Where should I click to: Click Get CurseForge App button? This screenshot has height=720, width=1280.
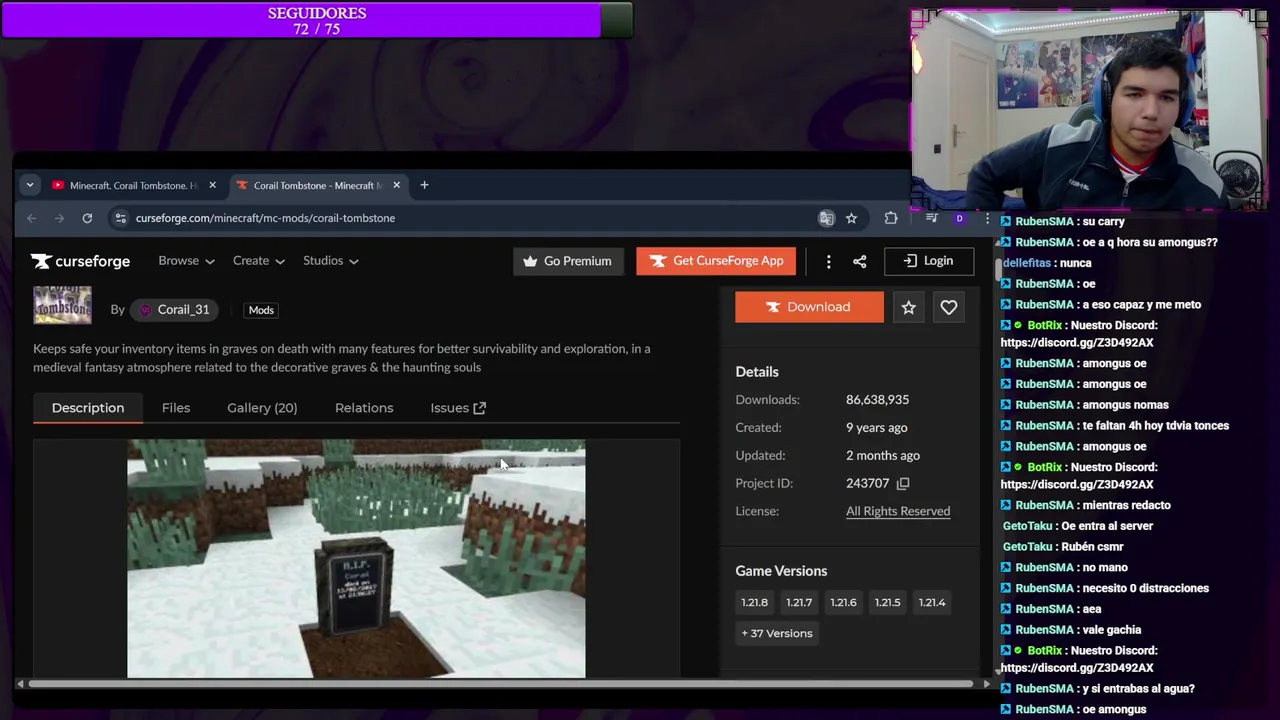[716, 261]
